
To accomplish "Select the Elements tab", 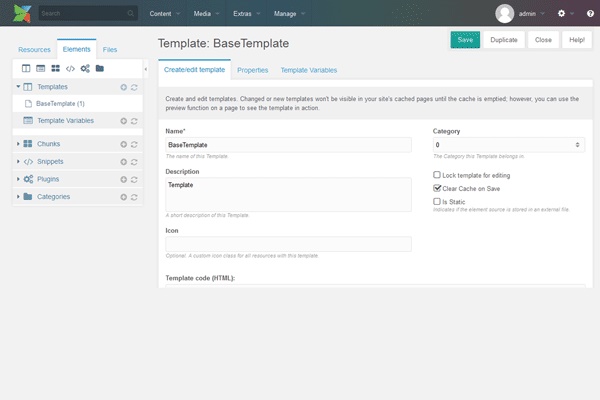I will pyautogui.click(x=77, y=49).
